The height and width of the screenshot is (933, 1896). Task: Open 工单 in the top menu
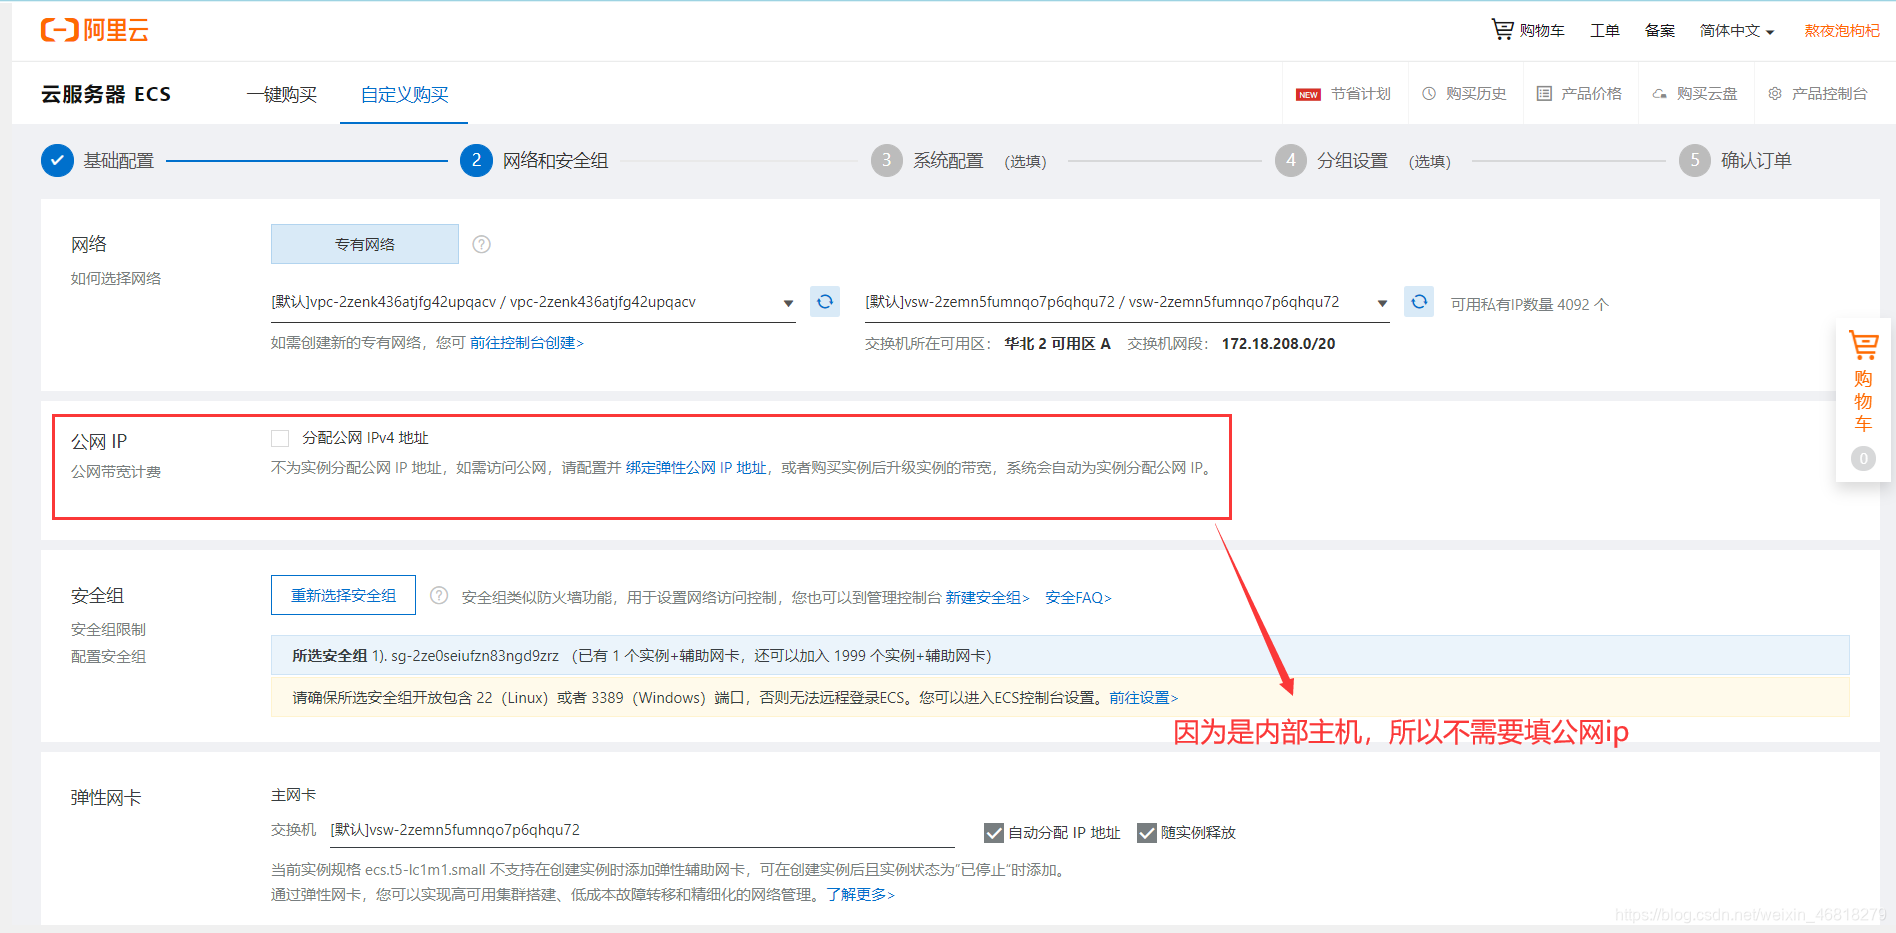(1605, 31)
